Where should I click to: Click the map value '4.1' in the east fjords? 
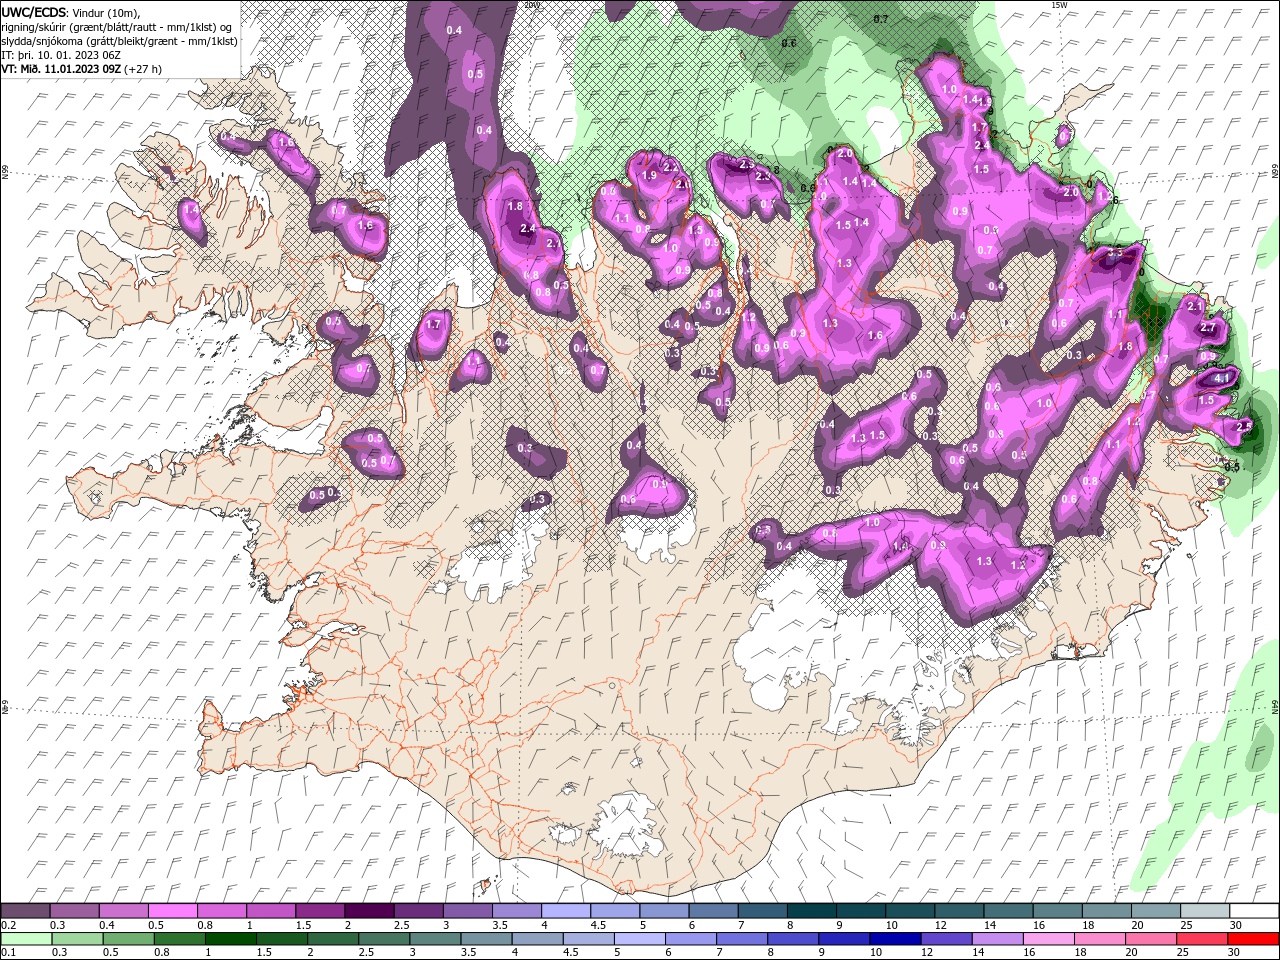pos(1222,379)
